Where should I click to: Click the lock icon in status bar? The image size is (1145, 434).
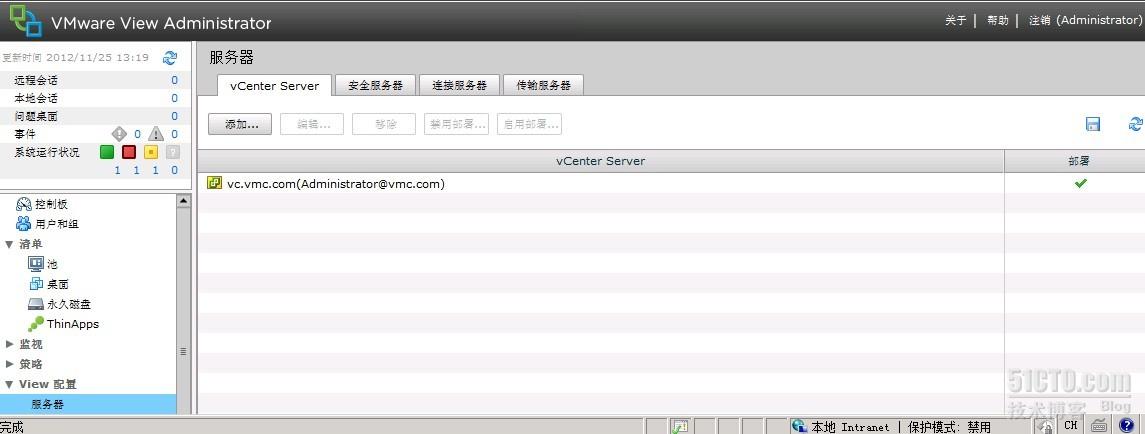(x=1047, y=427)
